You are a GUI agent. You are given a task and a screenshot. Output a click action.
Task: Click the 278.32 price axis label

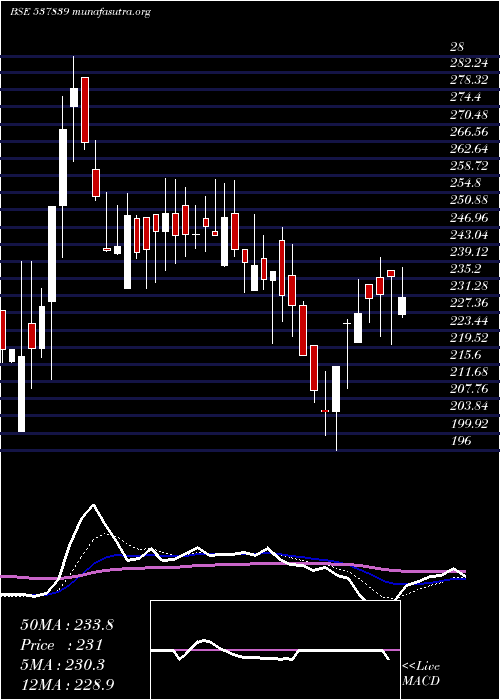coord(467,80)
